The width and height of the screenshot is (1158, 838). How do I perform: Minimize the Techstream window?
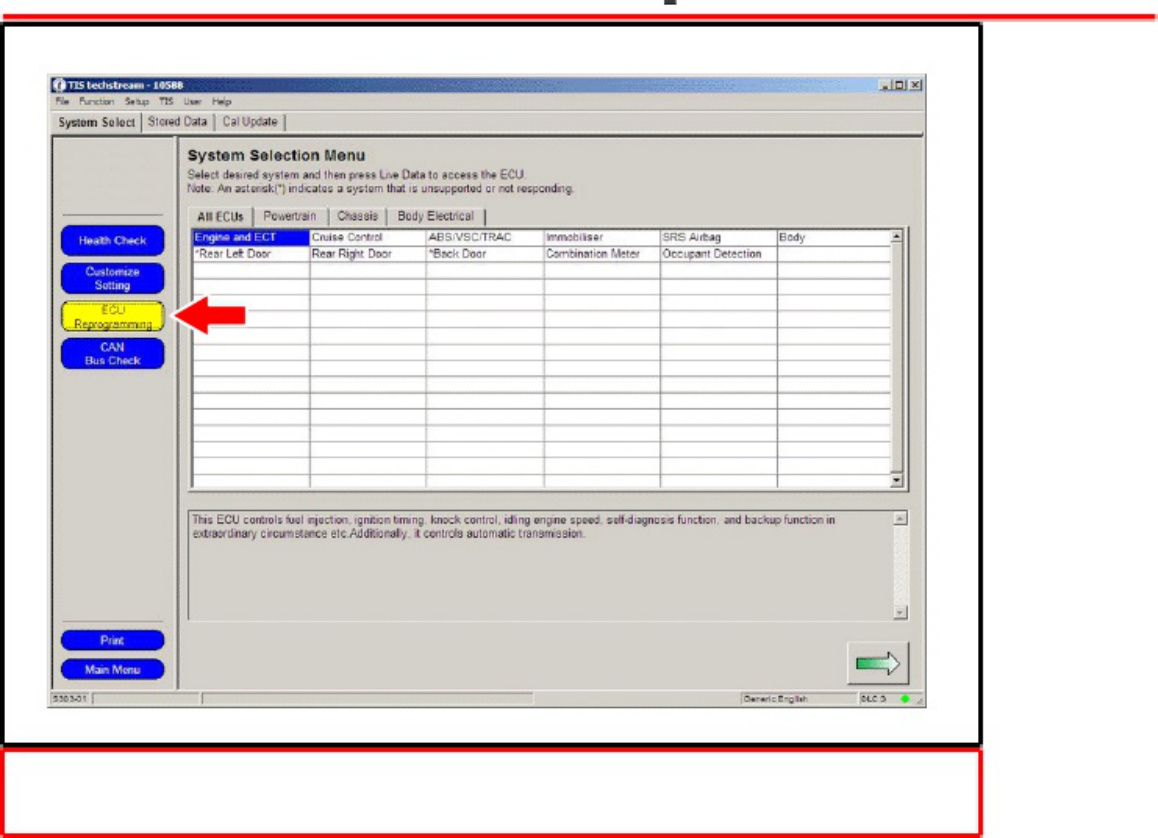click(x=885, y=85)
